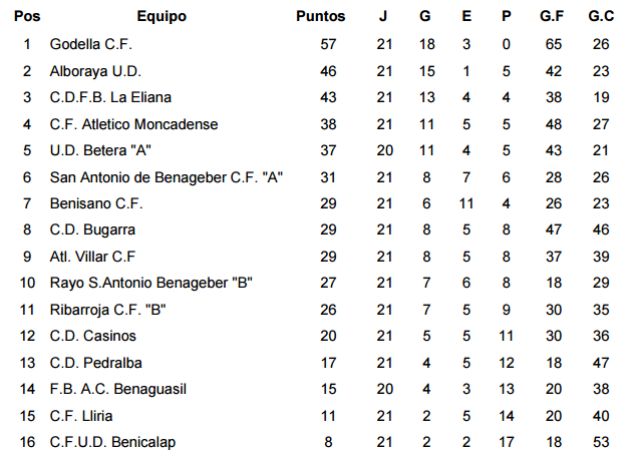Click U.D. Betera "A" team name
Viewport: 640px width, 460px height.
(100, 151)
